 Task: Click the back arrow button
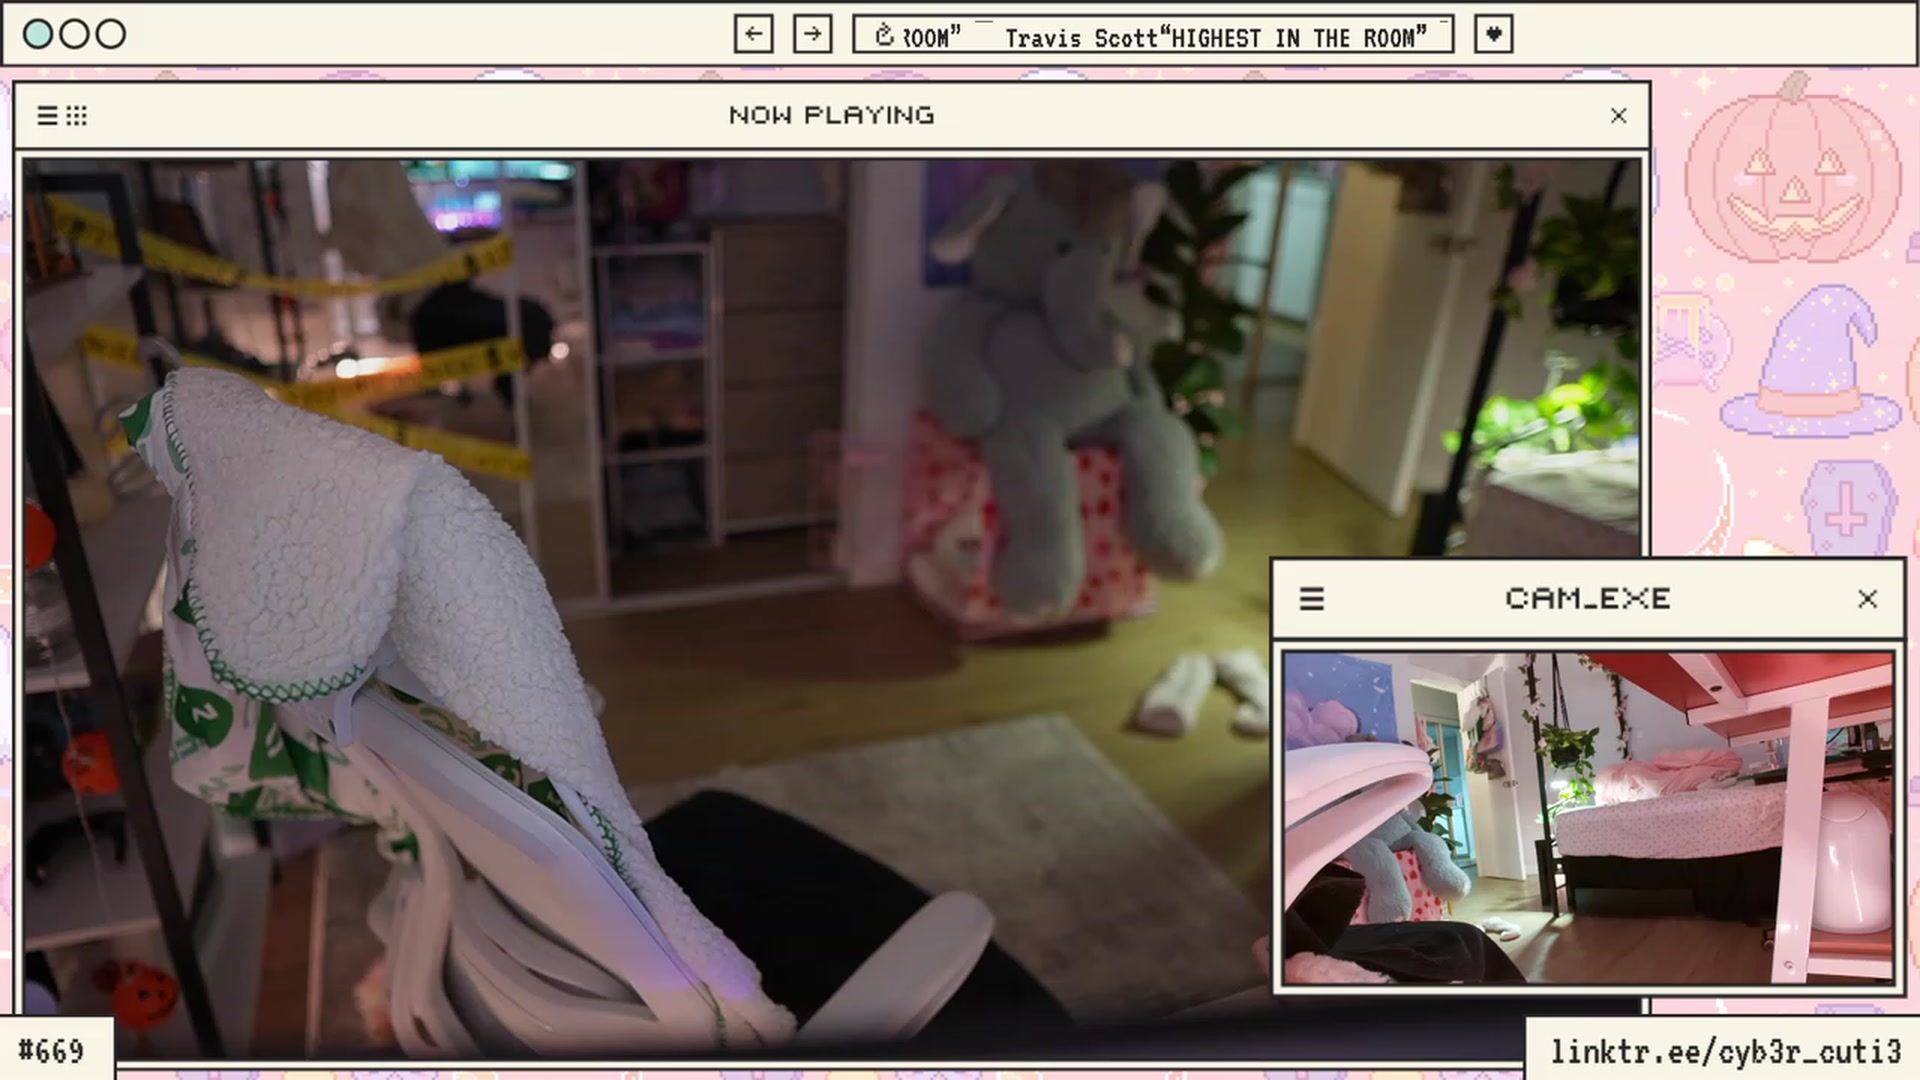pos(753,34)
